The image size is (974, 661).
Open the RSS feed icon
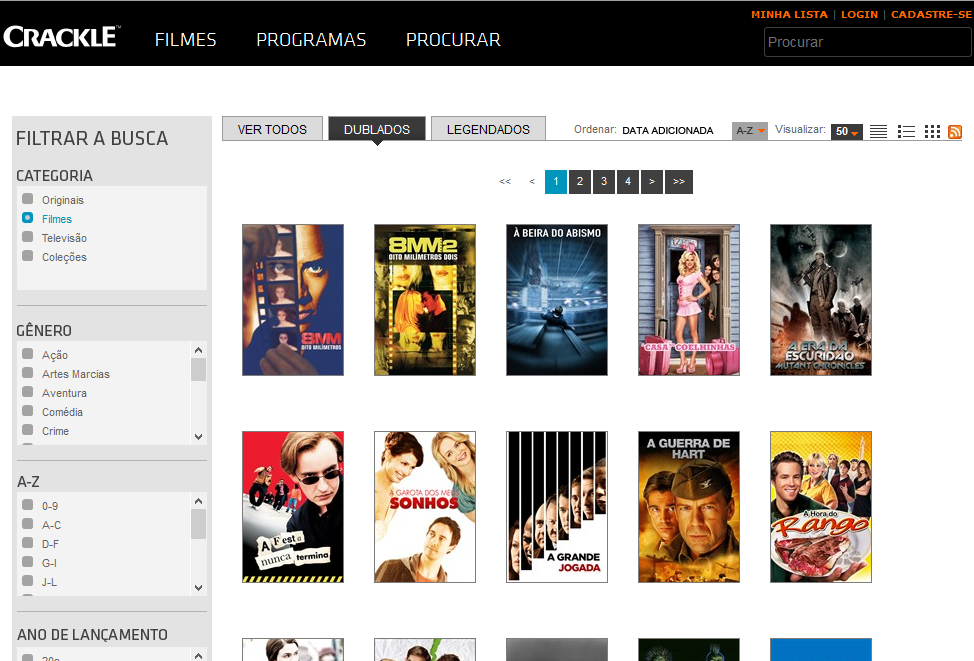955,132
